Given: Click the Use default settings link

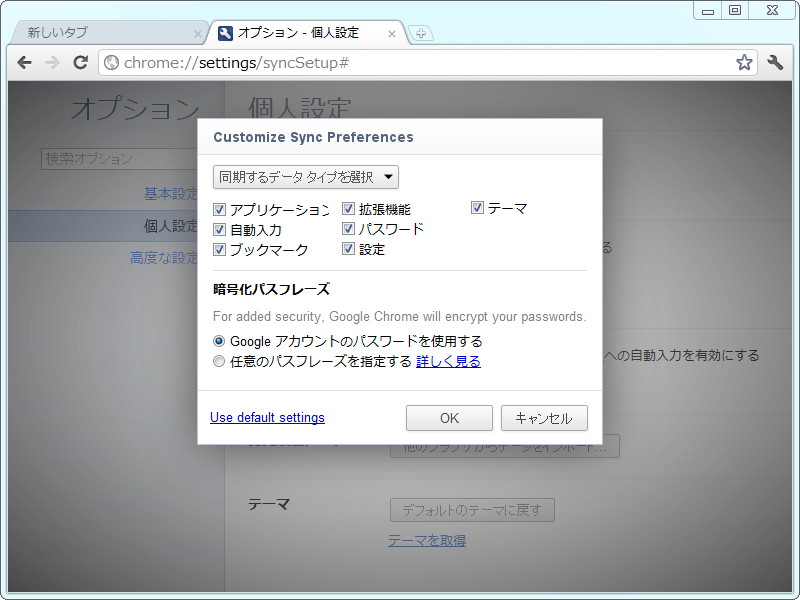Looking at the screenshot, I should [267, 417].
